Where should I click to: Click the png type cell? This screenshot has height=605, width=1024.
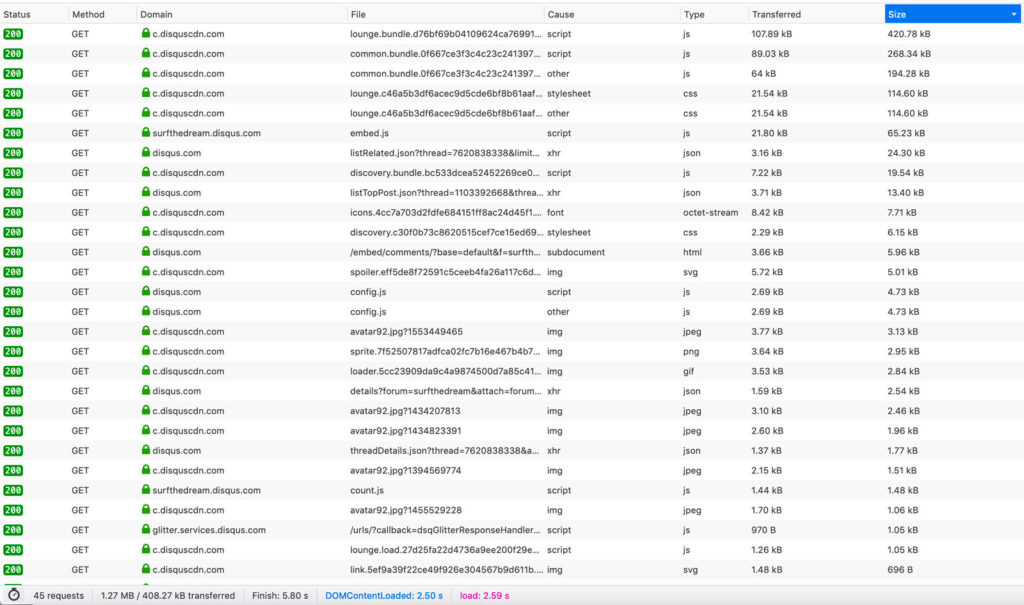[x=691, y=352]
